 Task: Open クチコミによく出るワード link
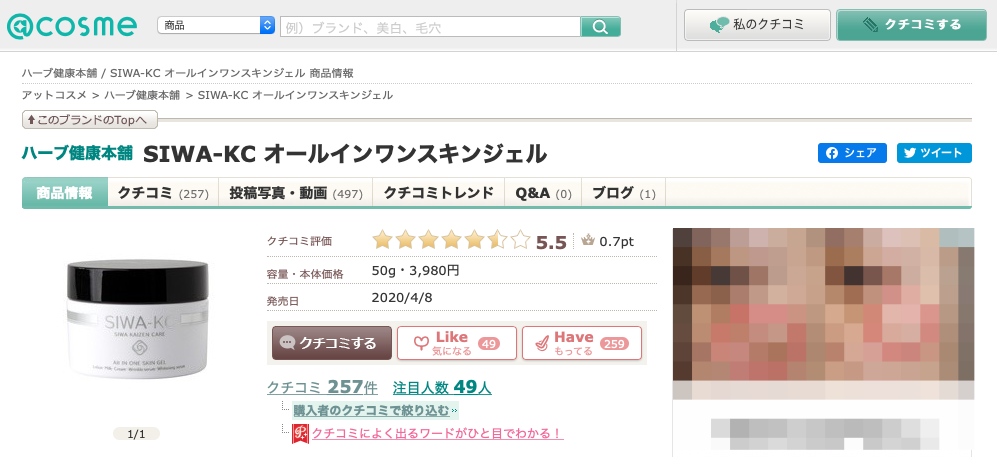(437, 433)
